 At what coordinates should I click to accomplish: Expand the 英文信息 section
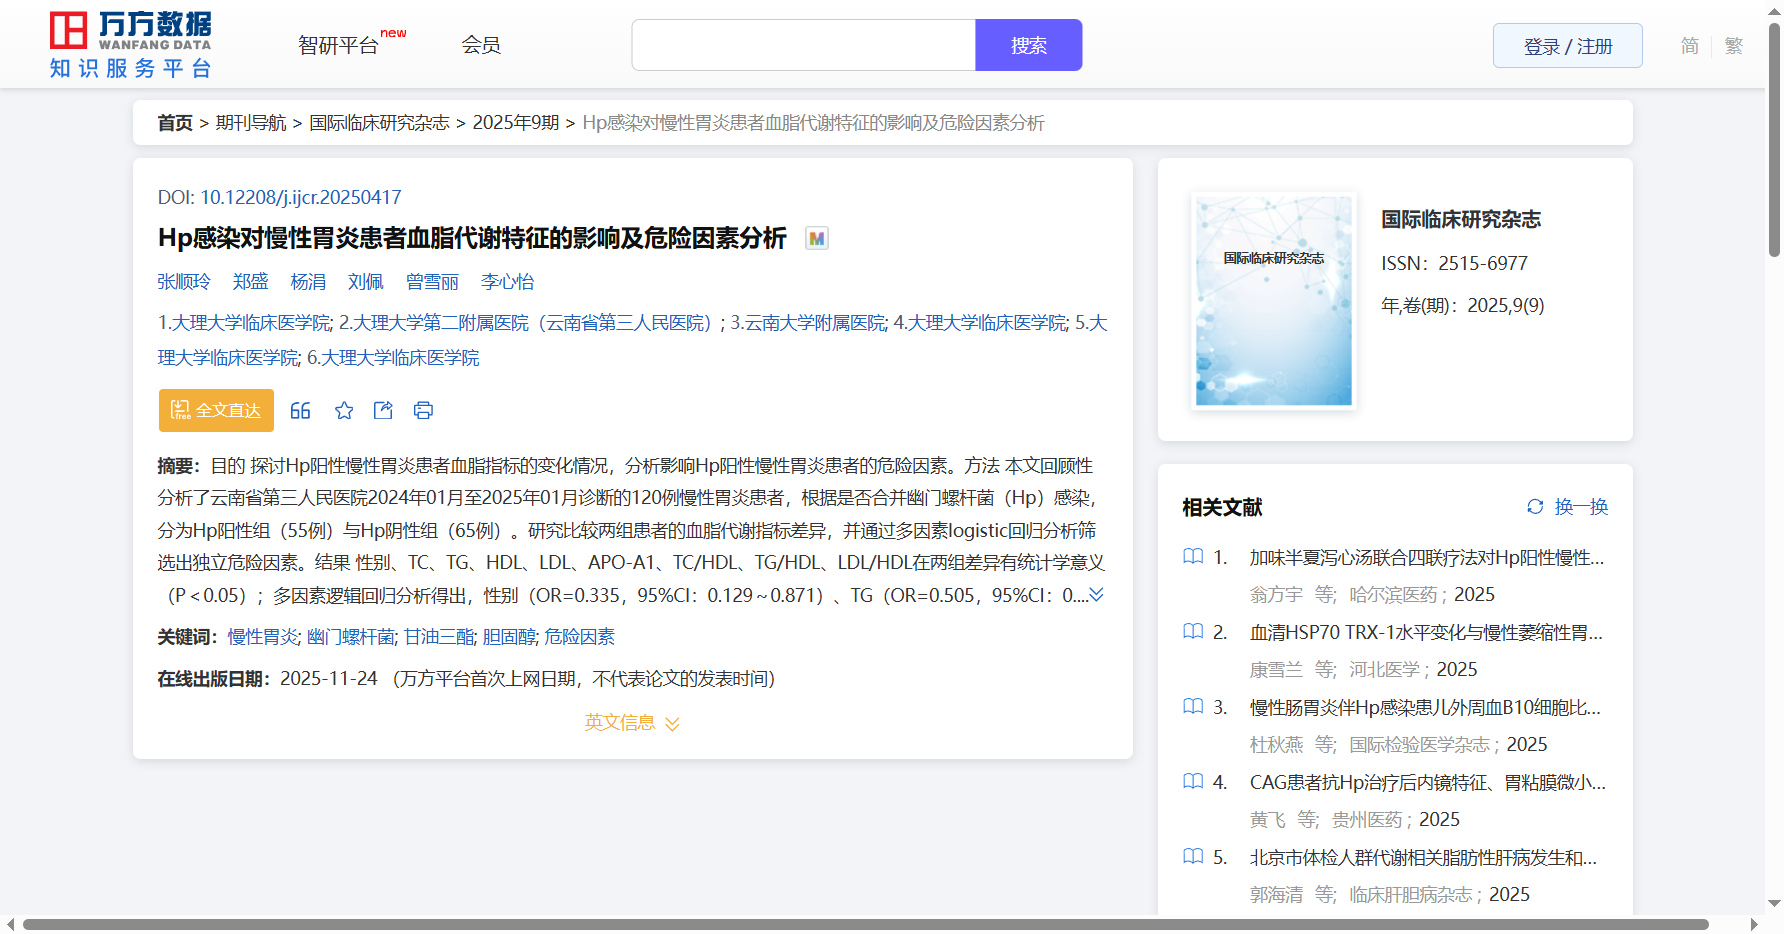coord(632,723)
